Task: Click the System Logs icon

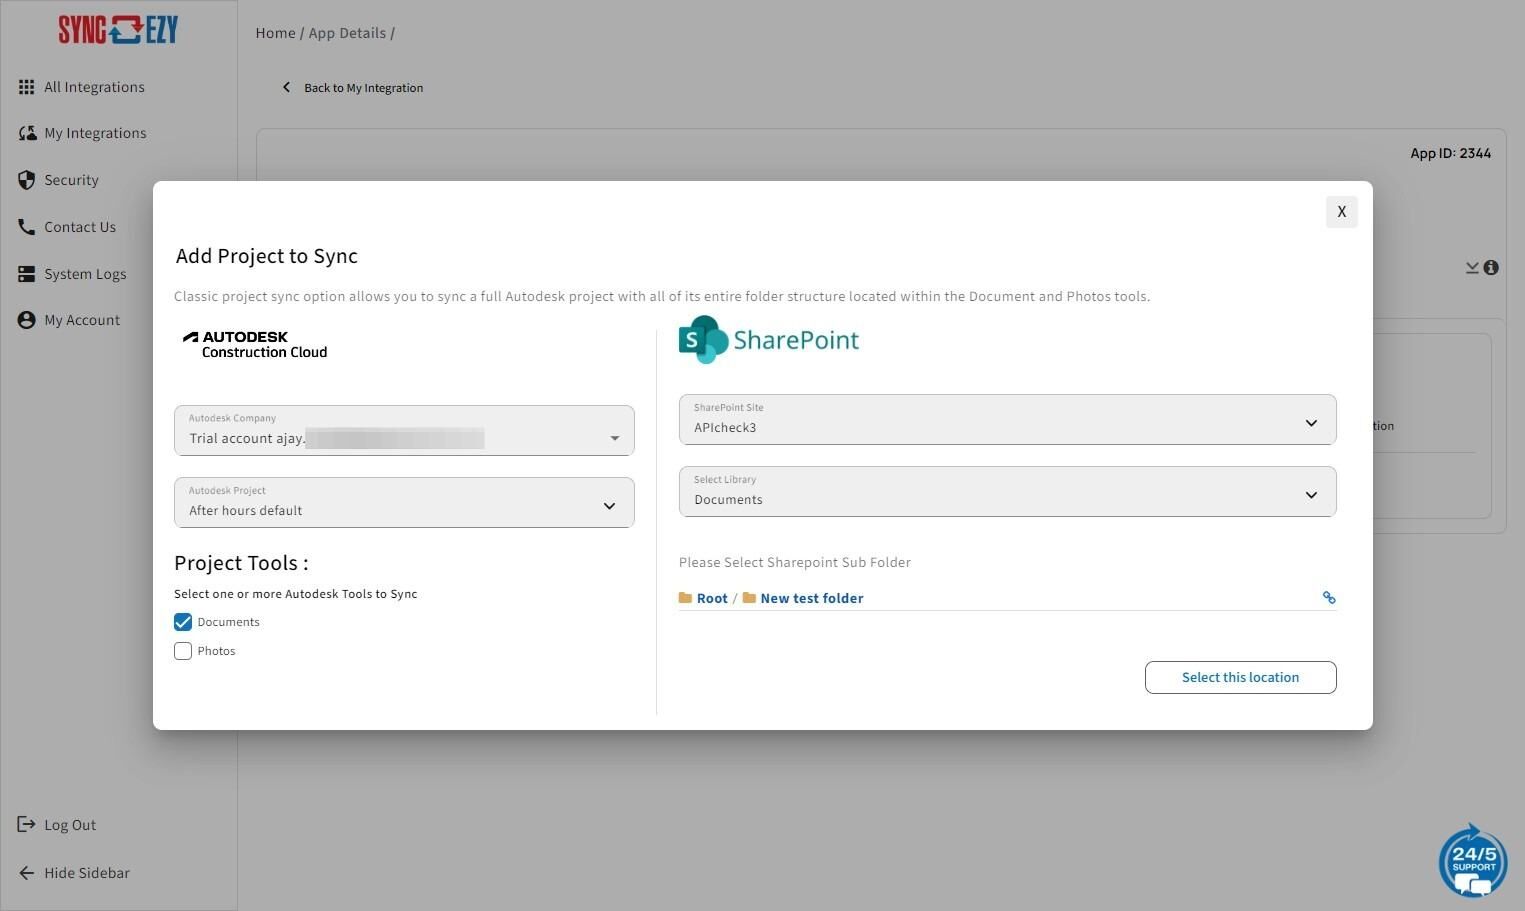Action: click(27, 274)
